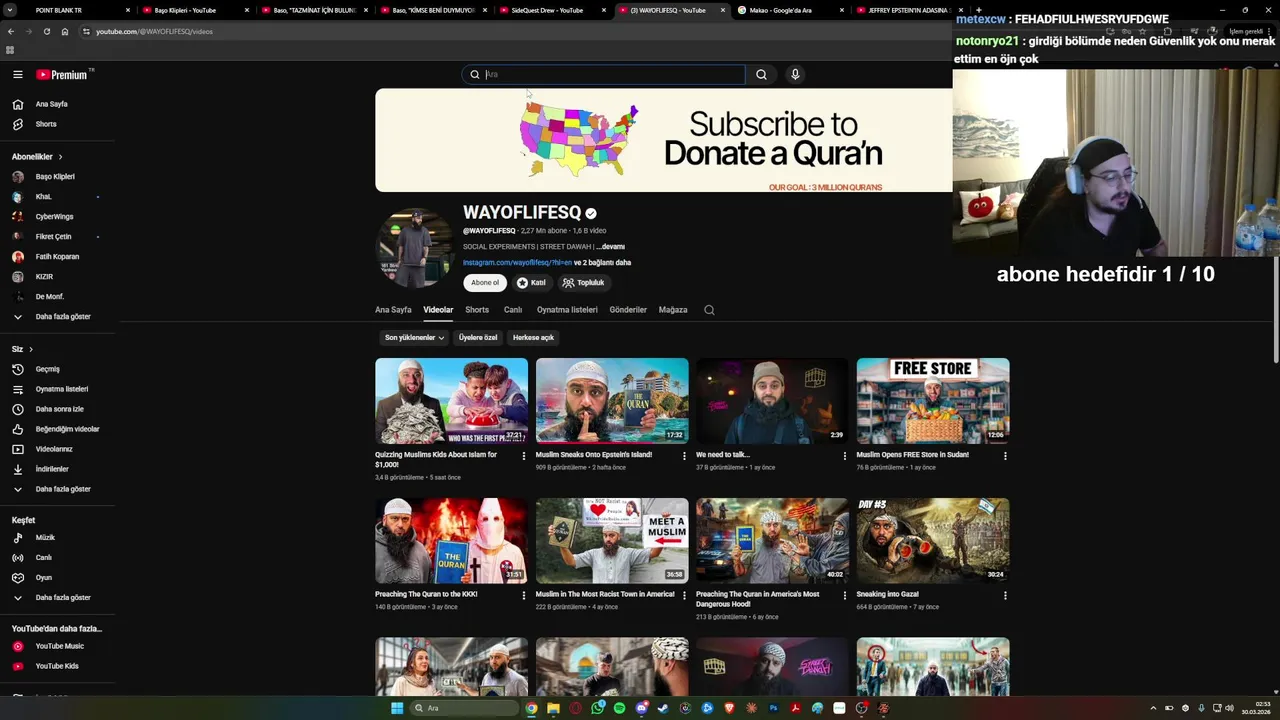
Task: Click the Abone ol subscribe button
Action: point(485,283)
